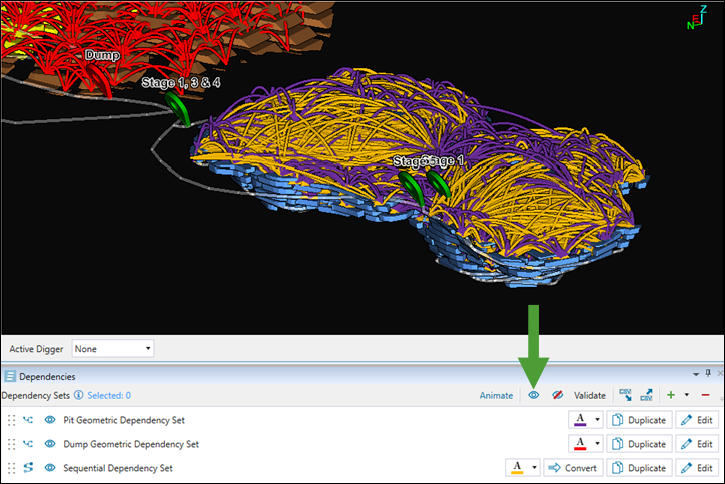Click Animate in the Dependencies toolbar
The height and width of the screenshot is (484, 725).
[x=496, y=395]
